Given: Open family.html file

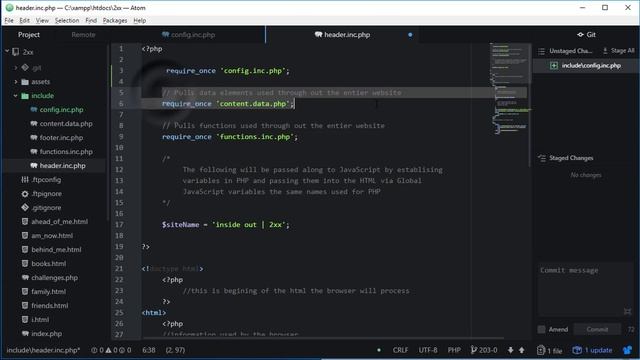Looking at the screenshot, I should coord(49,291).
